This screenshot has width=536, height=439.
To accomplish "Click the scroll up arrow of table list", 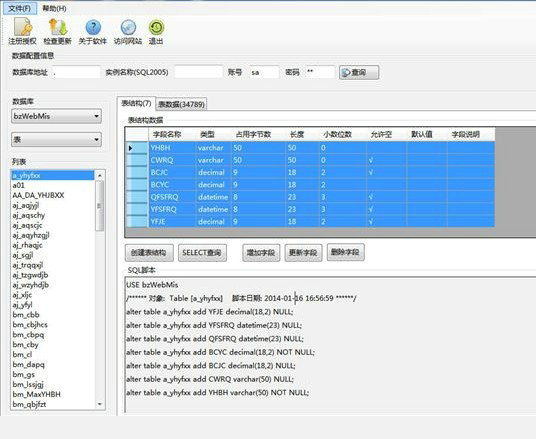I will click(99, 175).
